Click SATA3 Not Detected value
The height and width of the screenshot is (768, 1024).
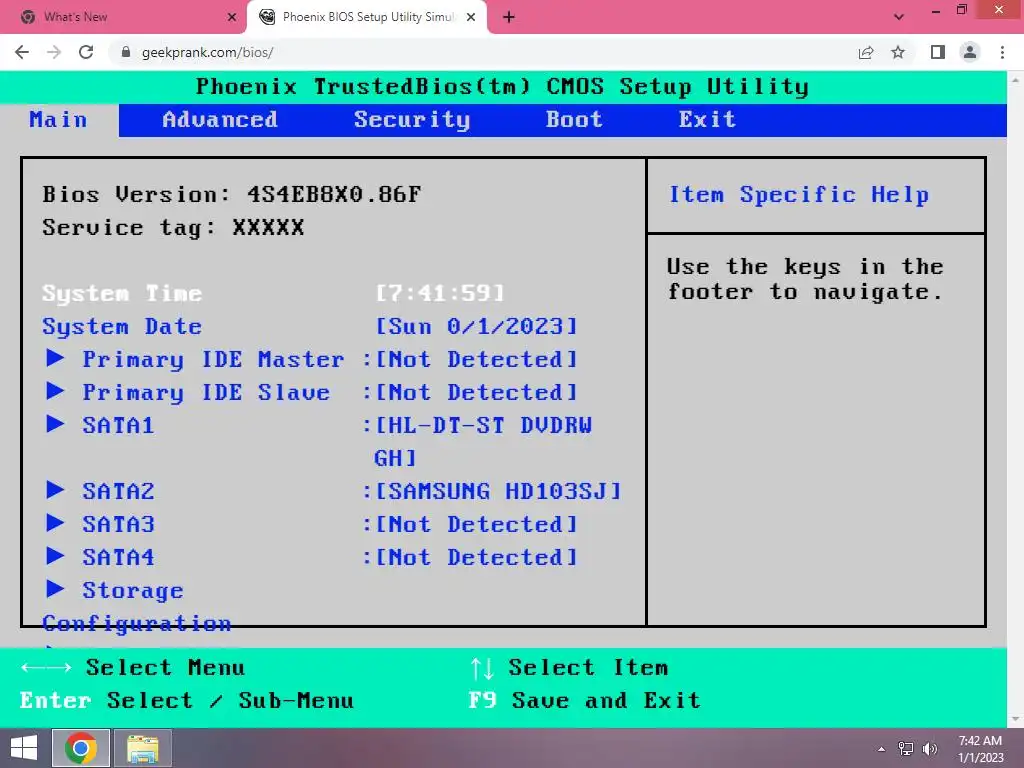pyautogui.click(x=477, y=524)
